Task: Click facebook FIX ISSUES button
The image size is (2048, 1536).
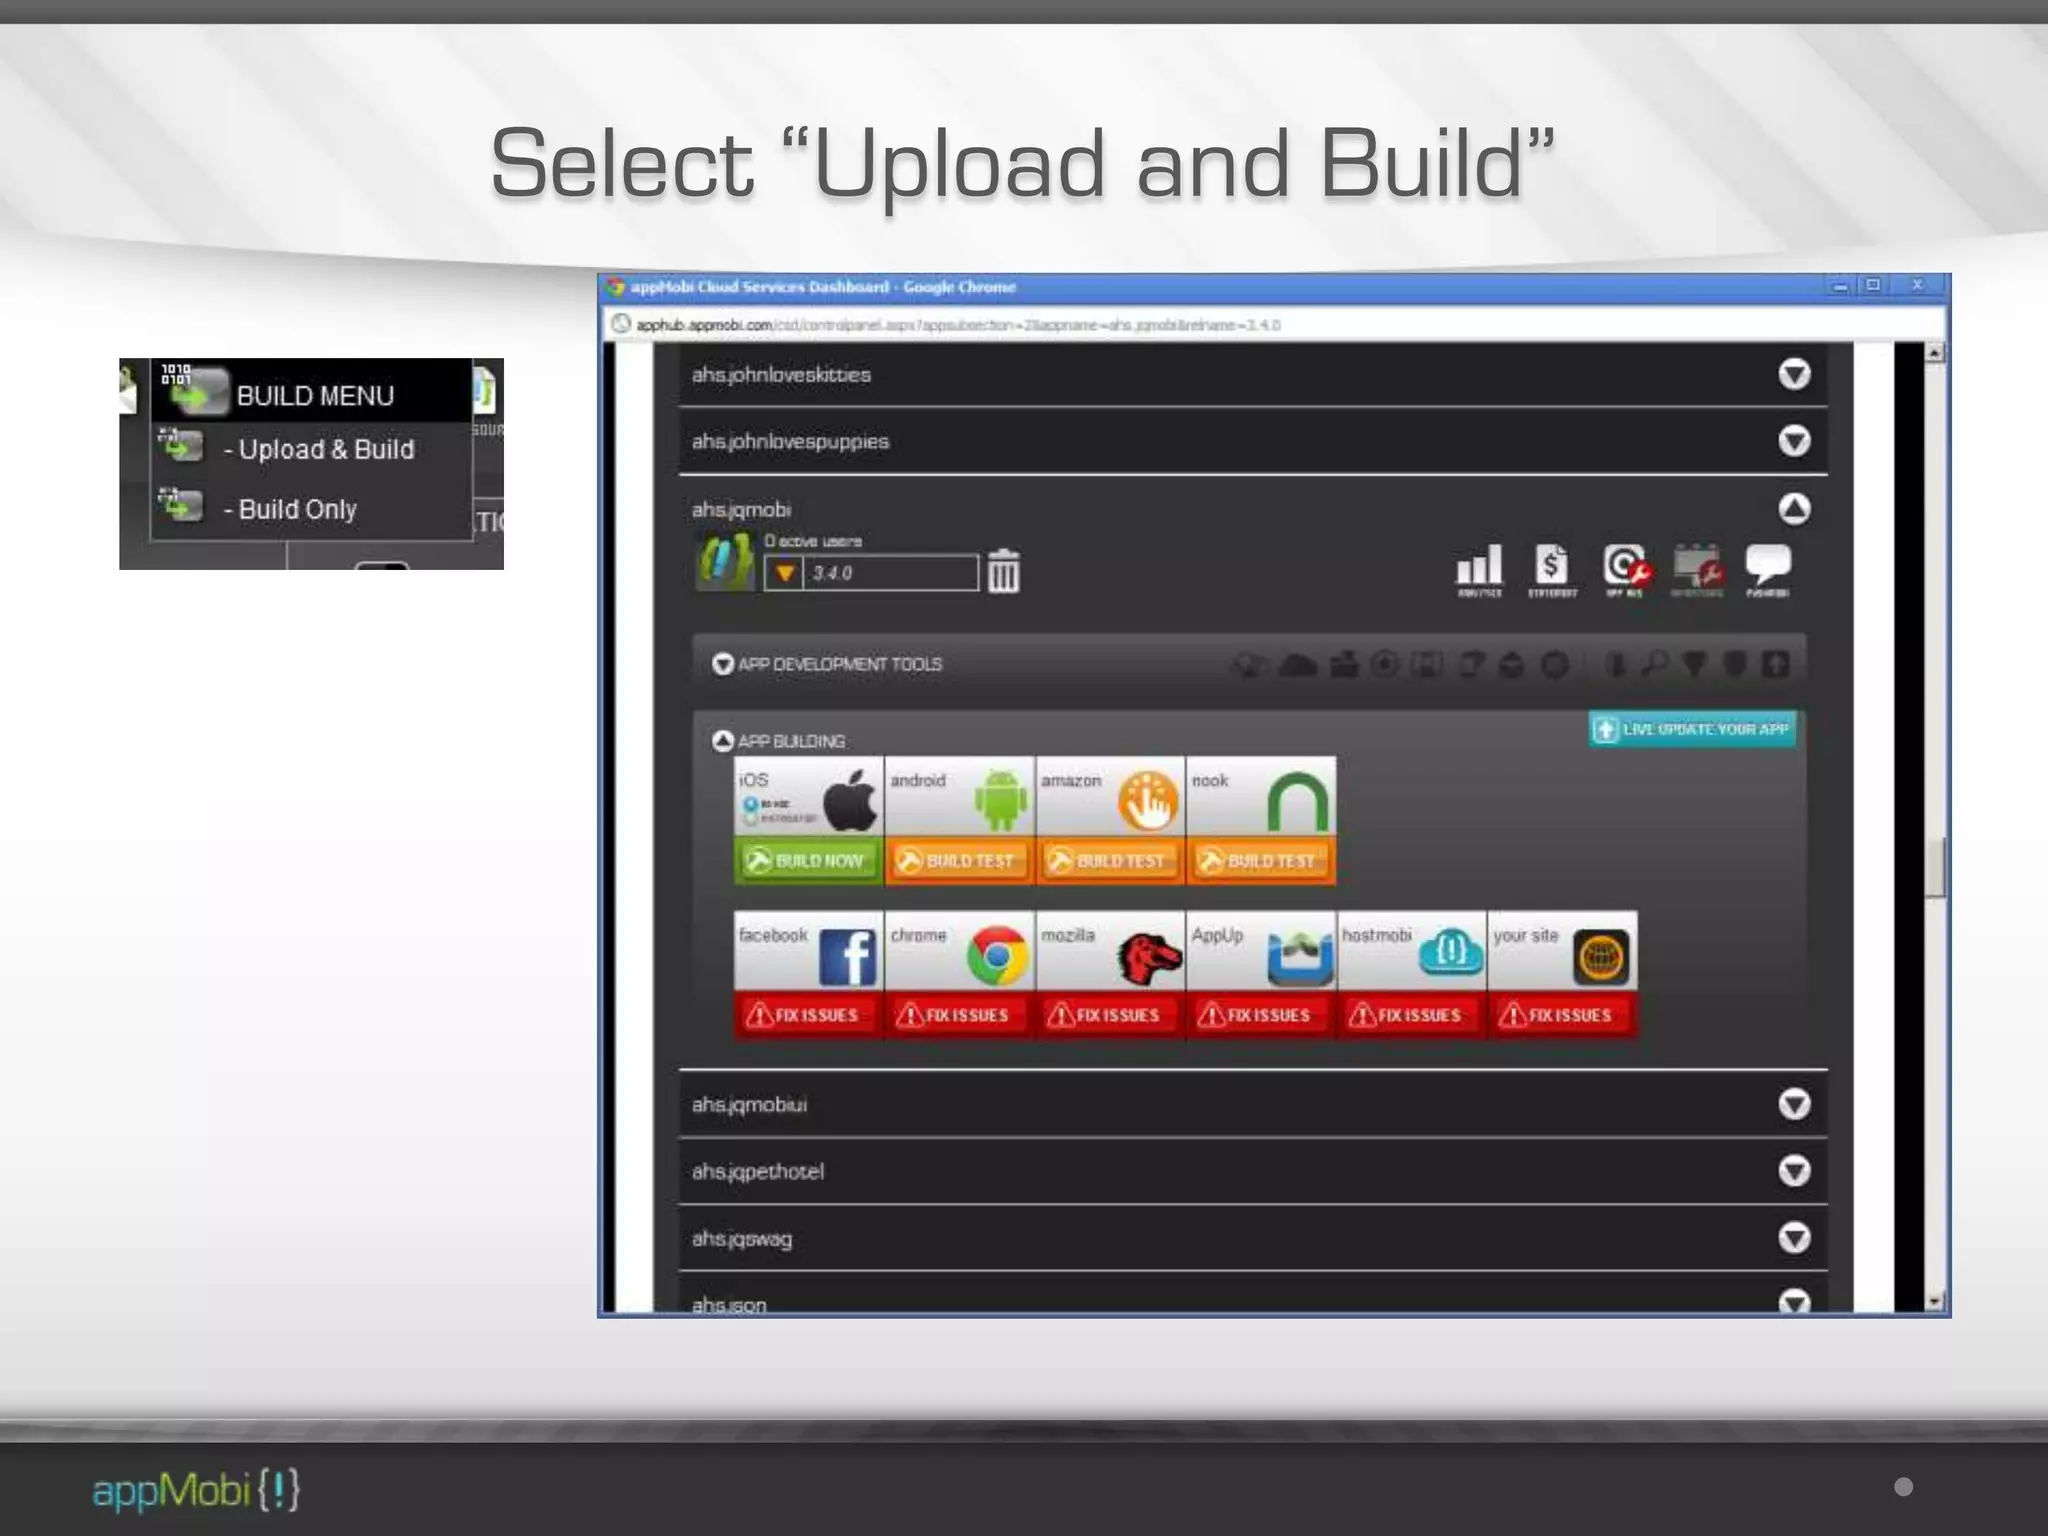Action: coord(809,1015)
